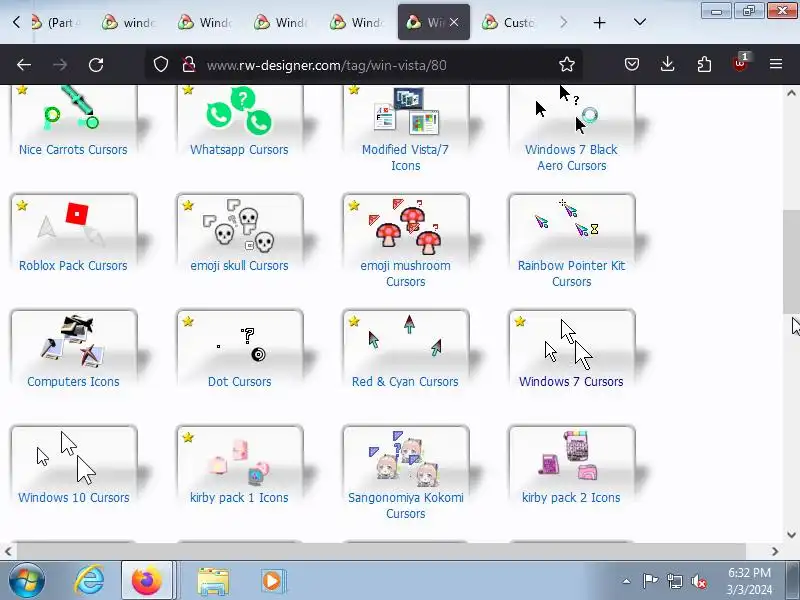The image size is (800, 600).
Task: Click the horizontal scrollbar left arrow
Action: (8, 551)
